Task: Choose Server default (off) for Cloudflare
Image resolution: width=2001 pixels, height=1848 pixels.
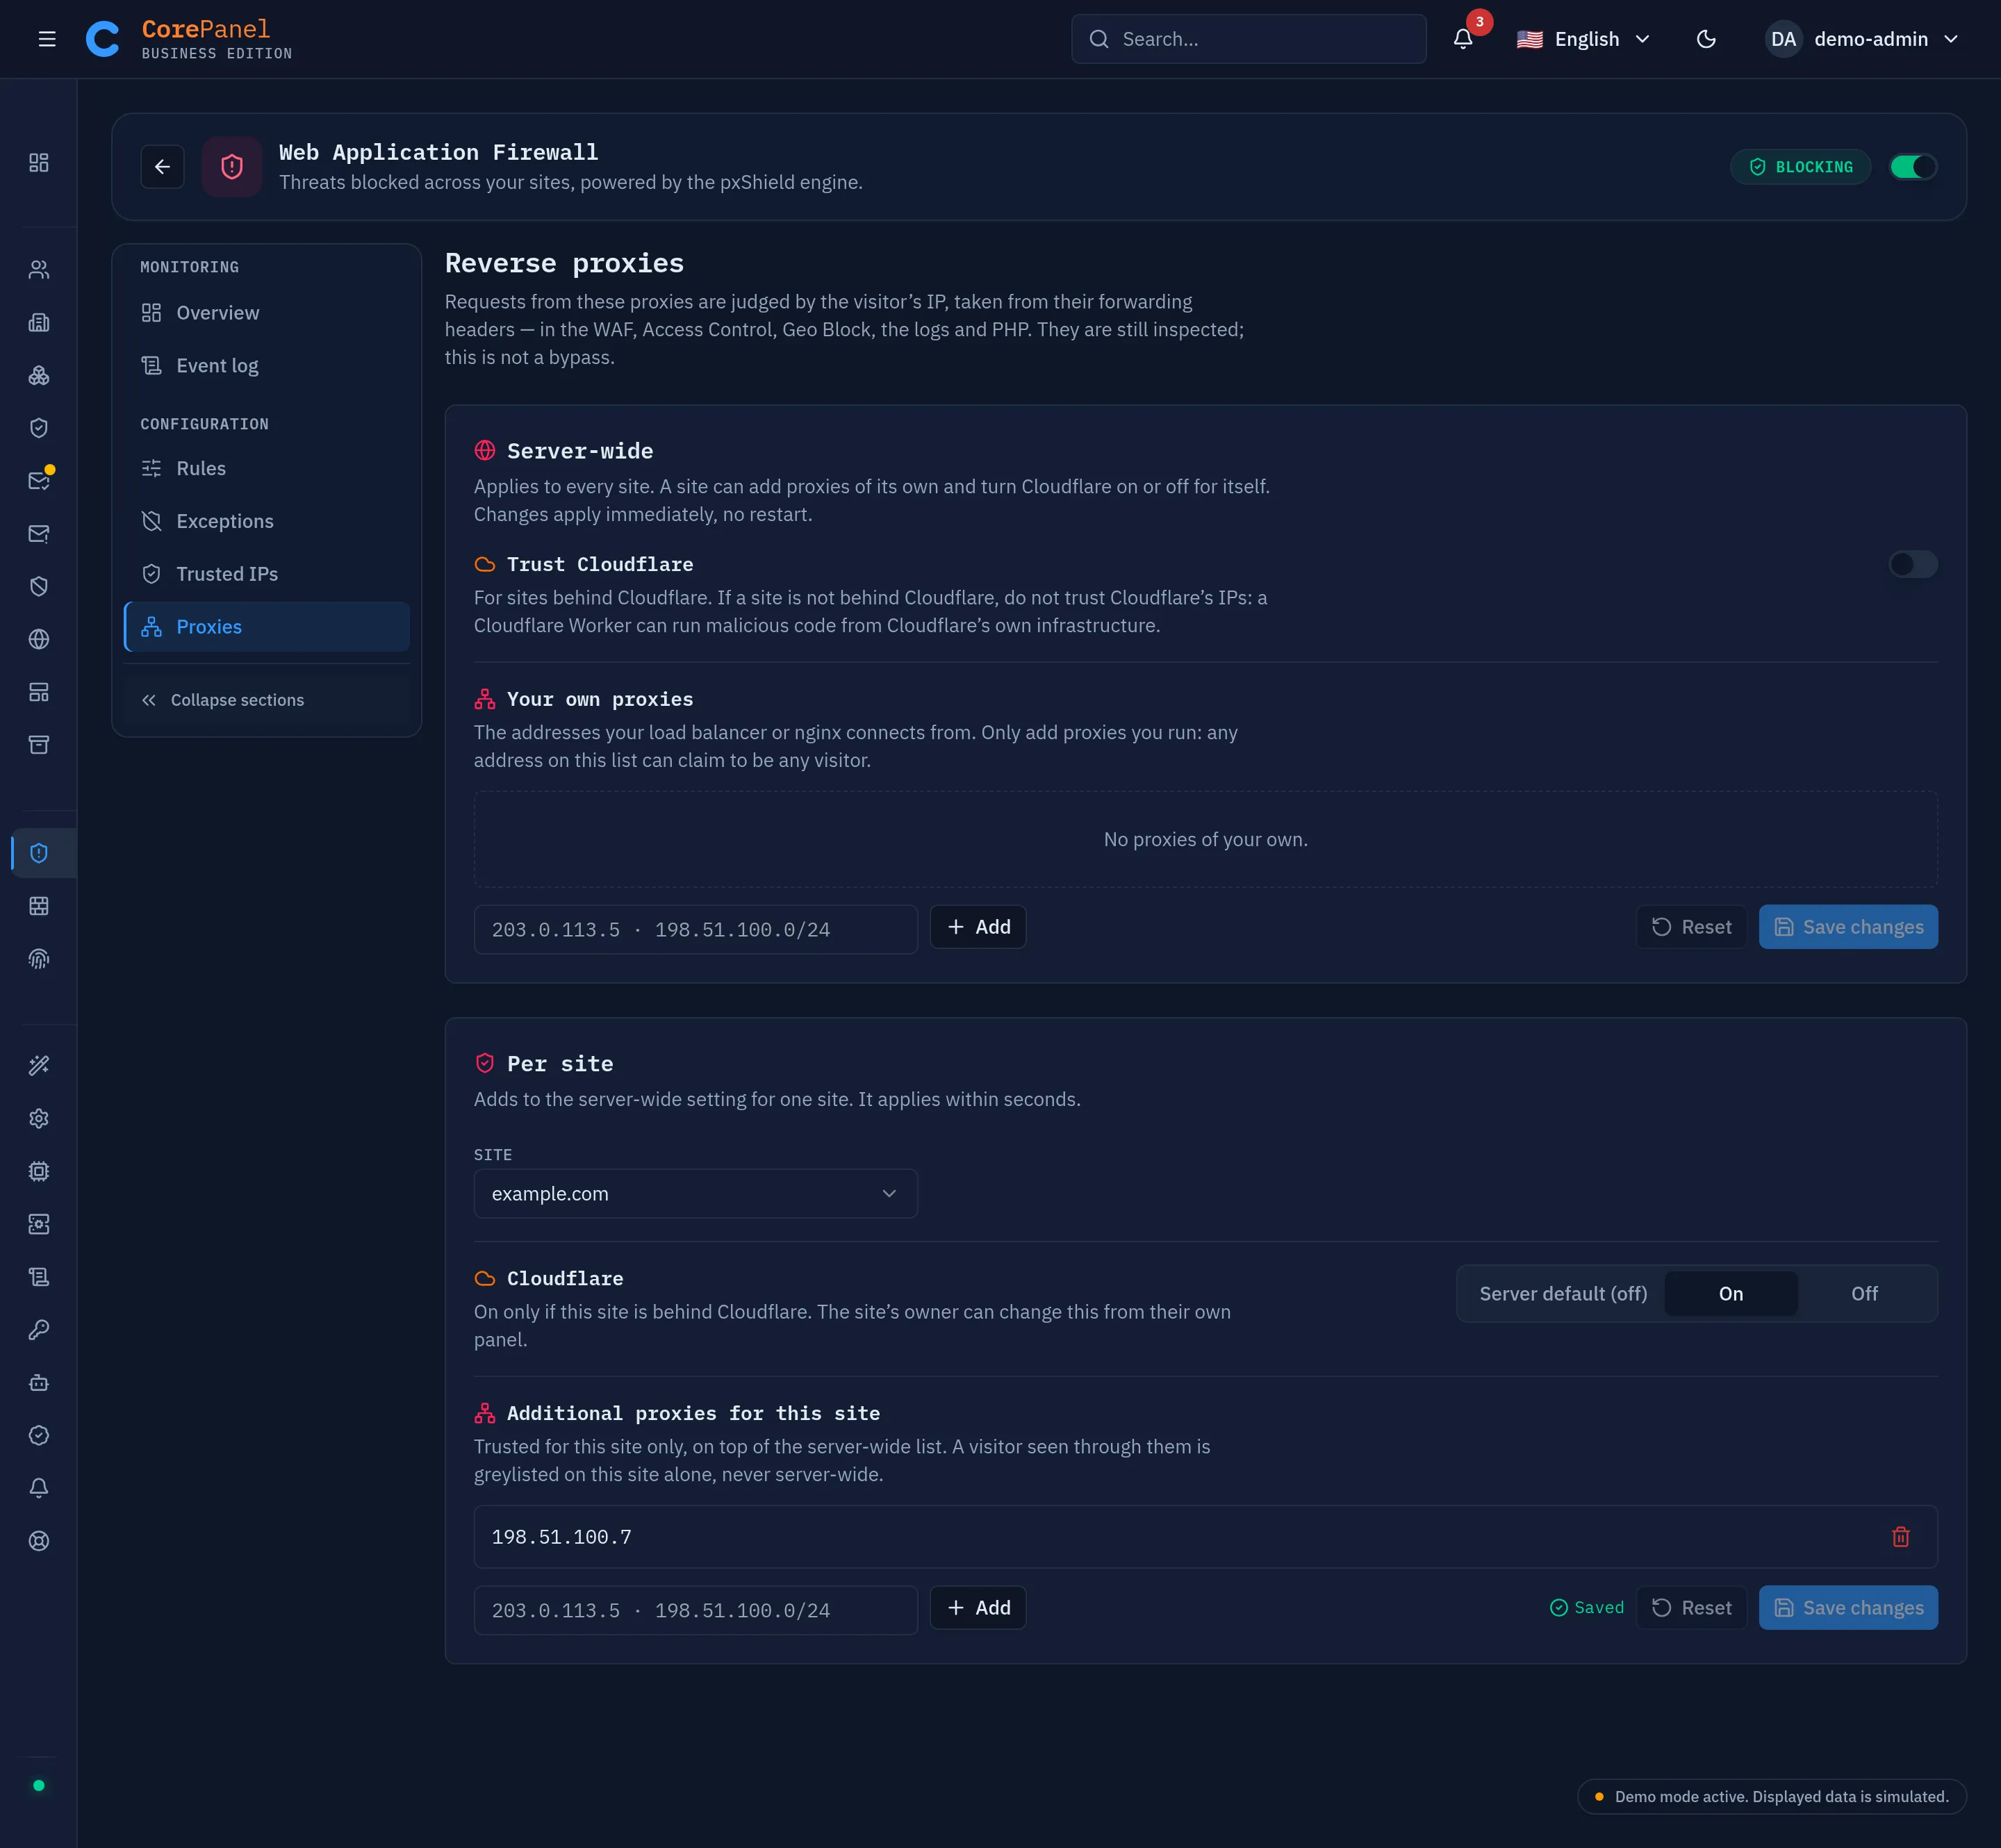Action: [1563, 1294]
